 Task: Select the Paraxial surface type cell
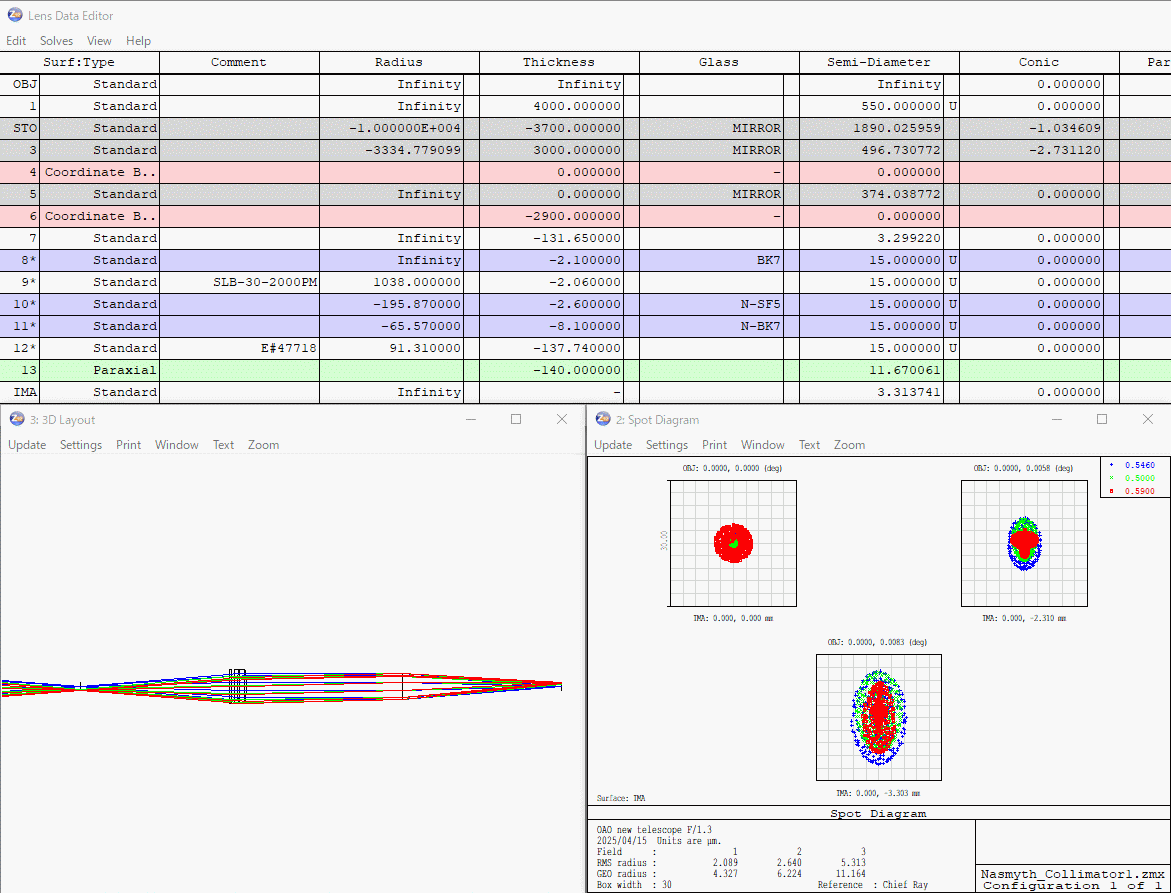point(99,370)
